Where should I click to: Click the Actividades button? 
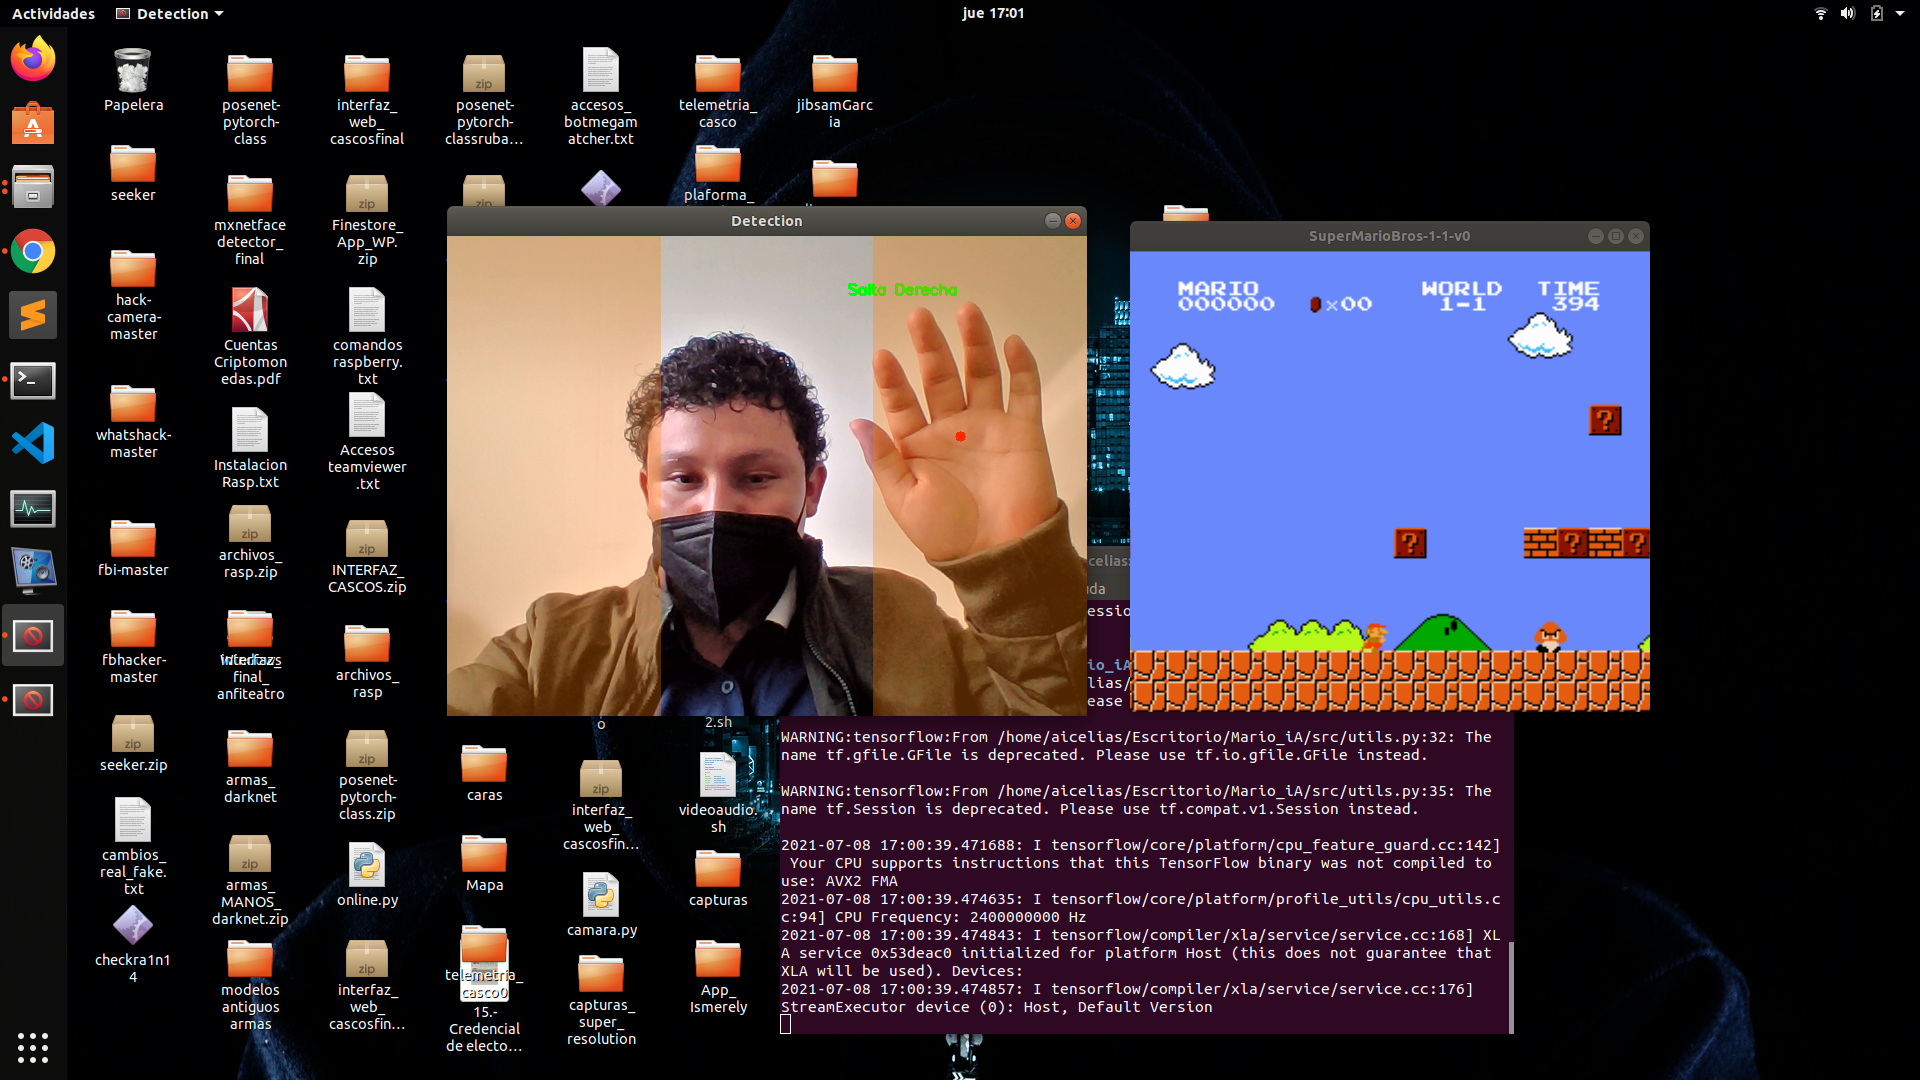coord(53,13)
